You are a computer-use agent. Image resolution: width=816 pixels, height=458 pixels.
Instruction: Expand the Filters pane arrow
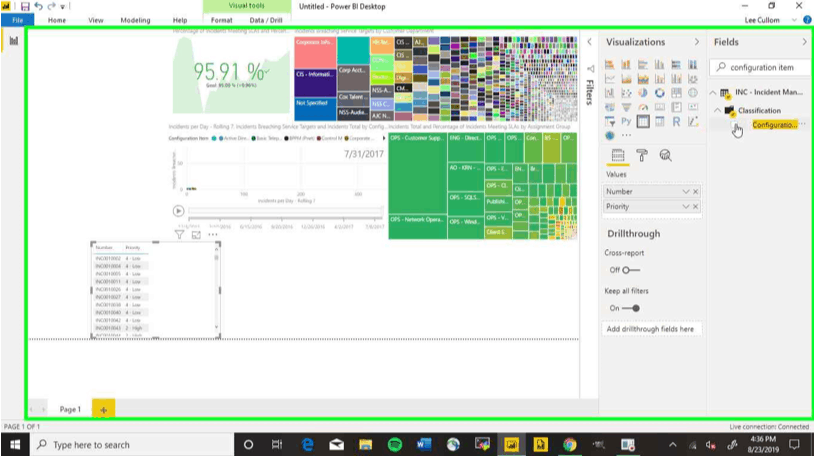[589, 42]
